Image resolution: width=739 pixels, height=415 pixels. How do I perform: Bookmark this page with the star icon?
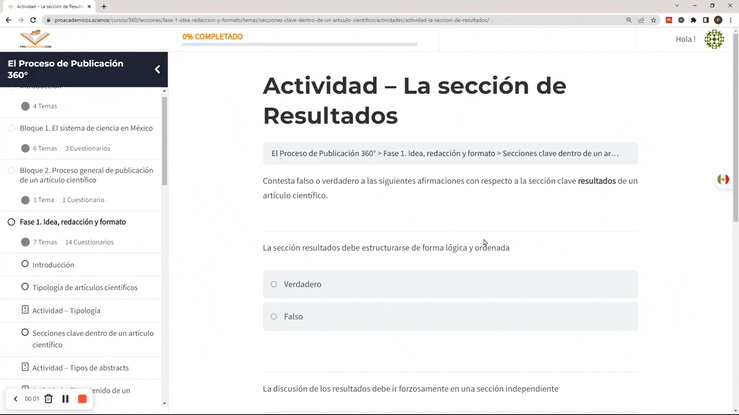click(x=653, y=20)
